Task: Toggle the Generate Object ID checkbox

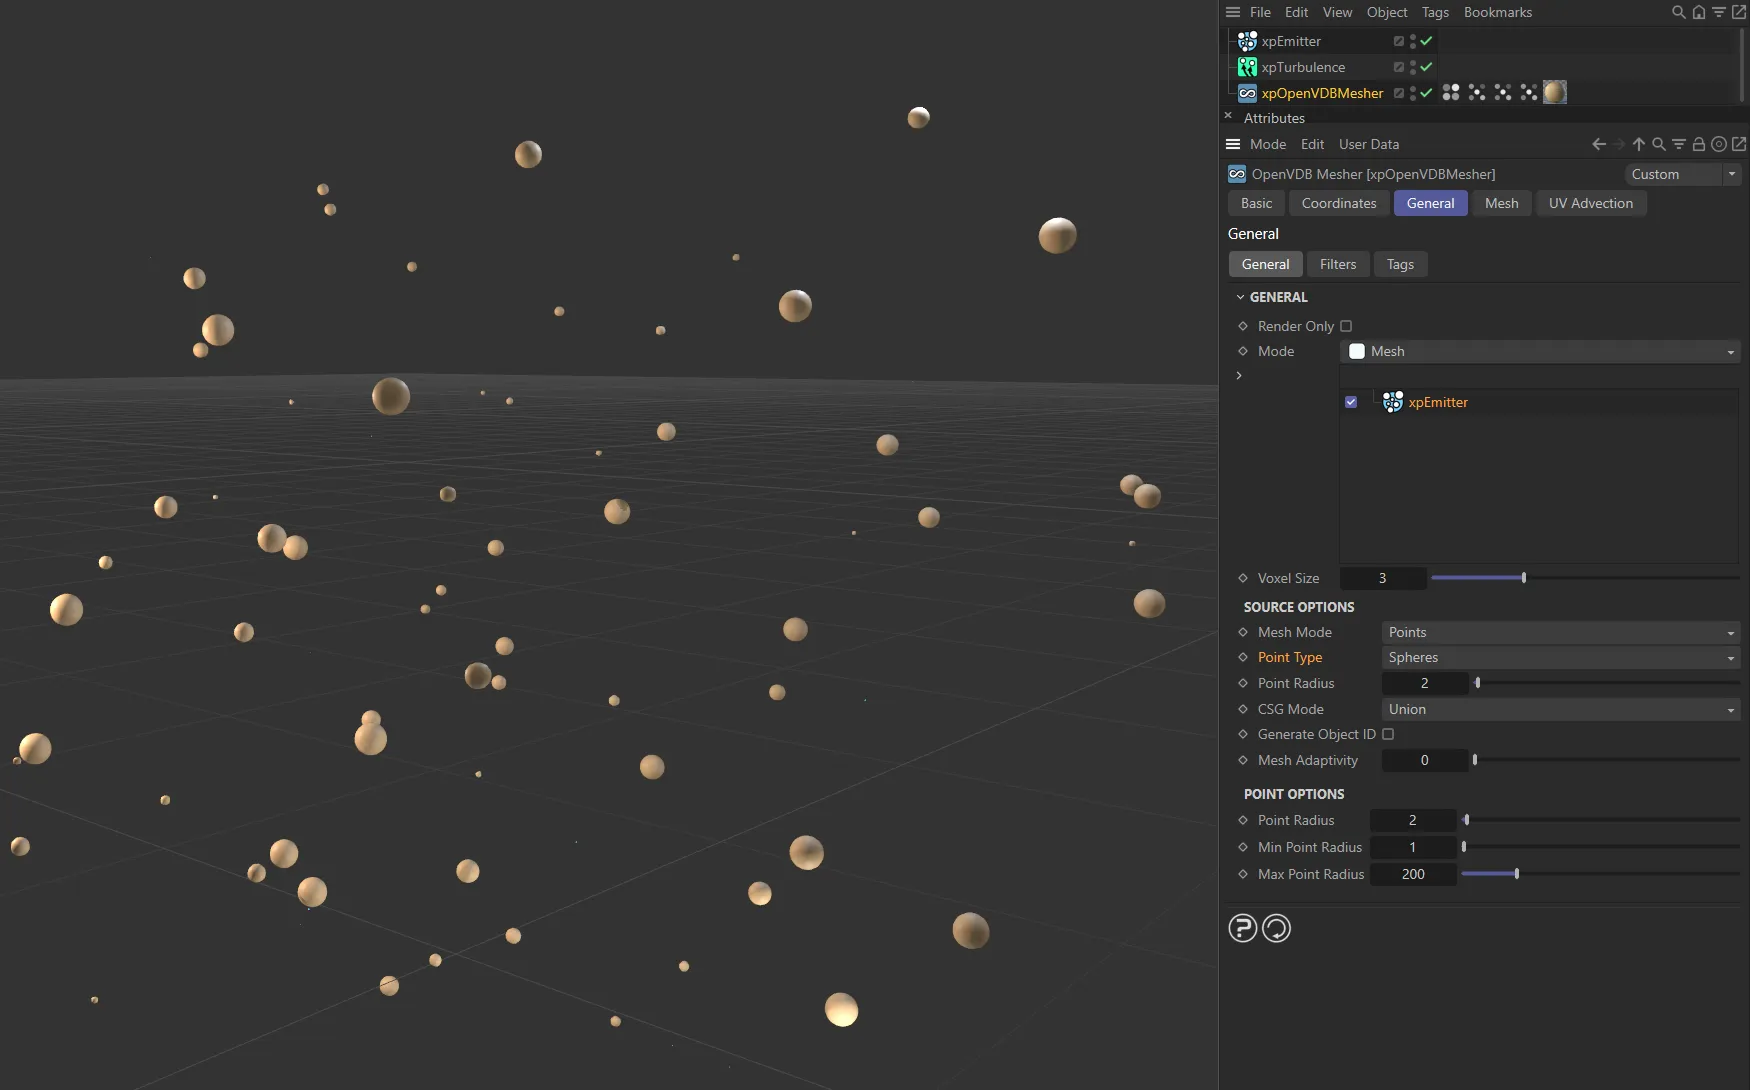Action: [1388, 734]
